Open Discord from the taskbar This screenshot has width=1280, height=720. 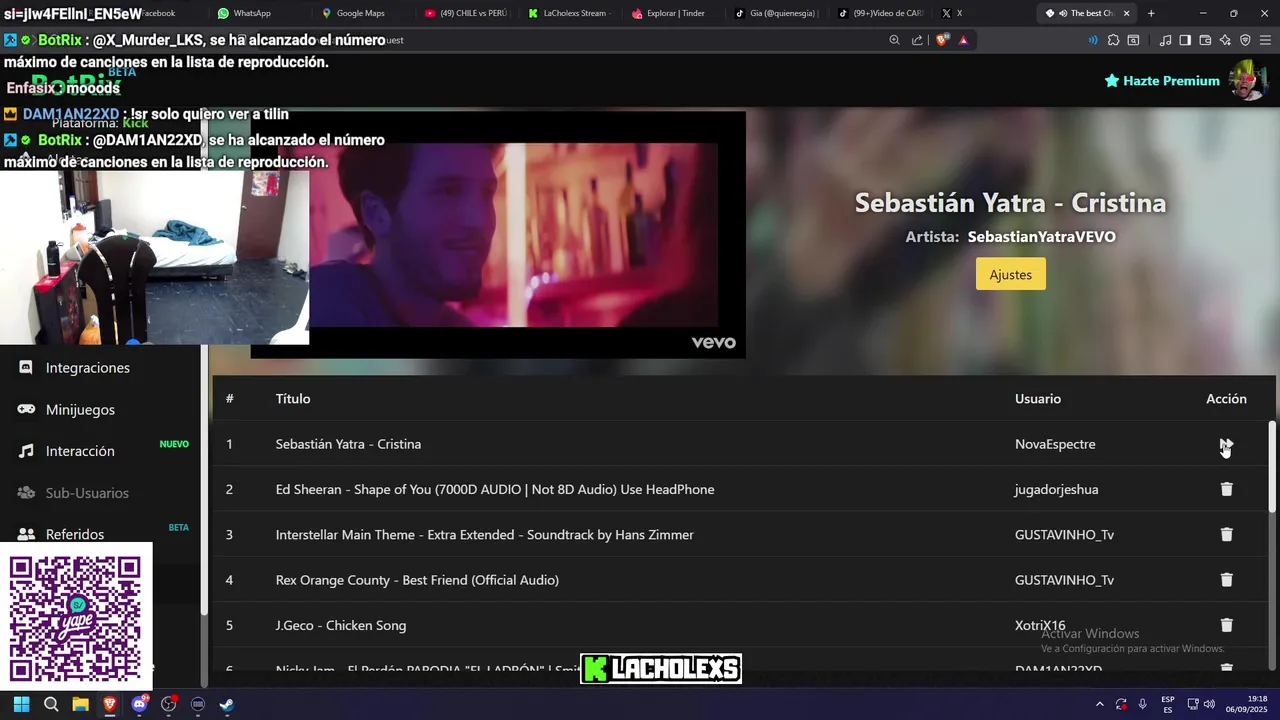point(139,704)
